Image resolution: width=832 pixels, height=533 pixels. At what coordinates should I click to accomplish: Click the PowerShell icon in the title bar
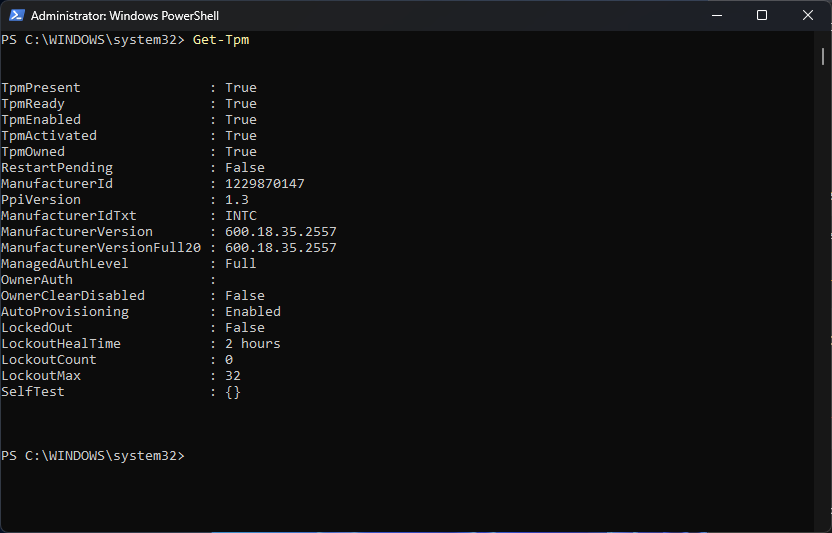(x=15, y=16)
